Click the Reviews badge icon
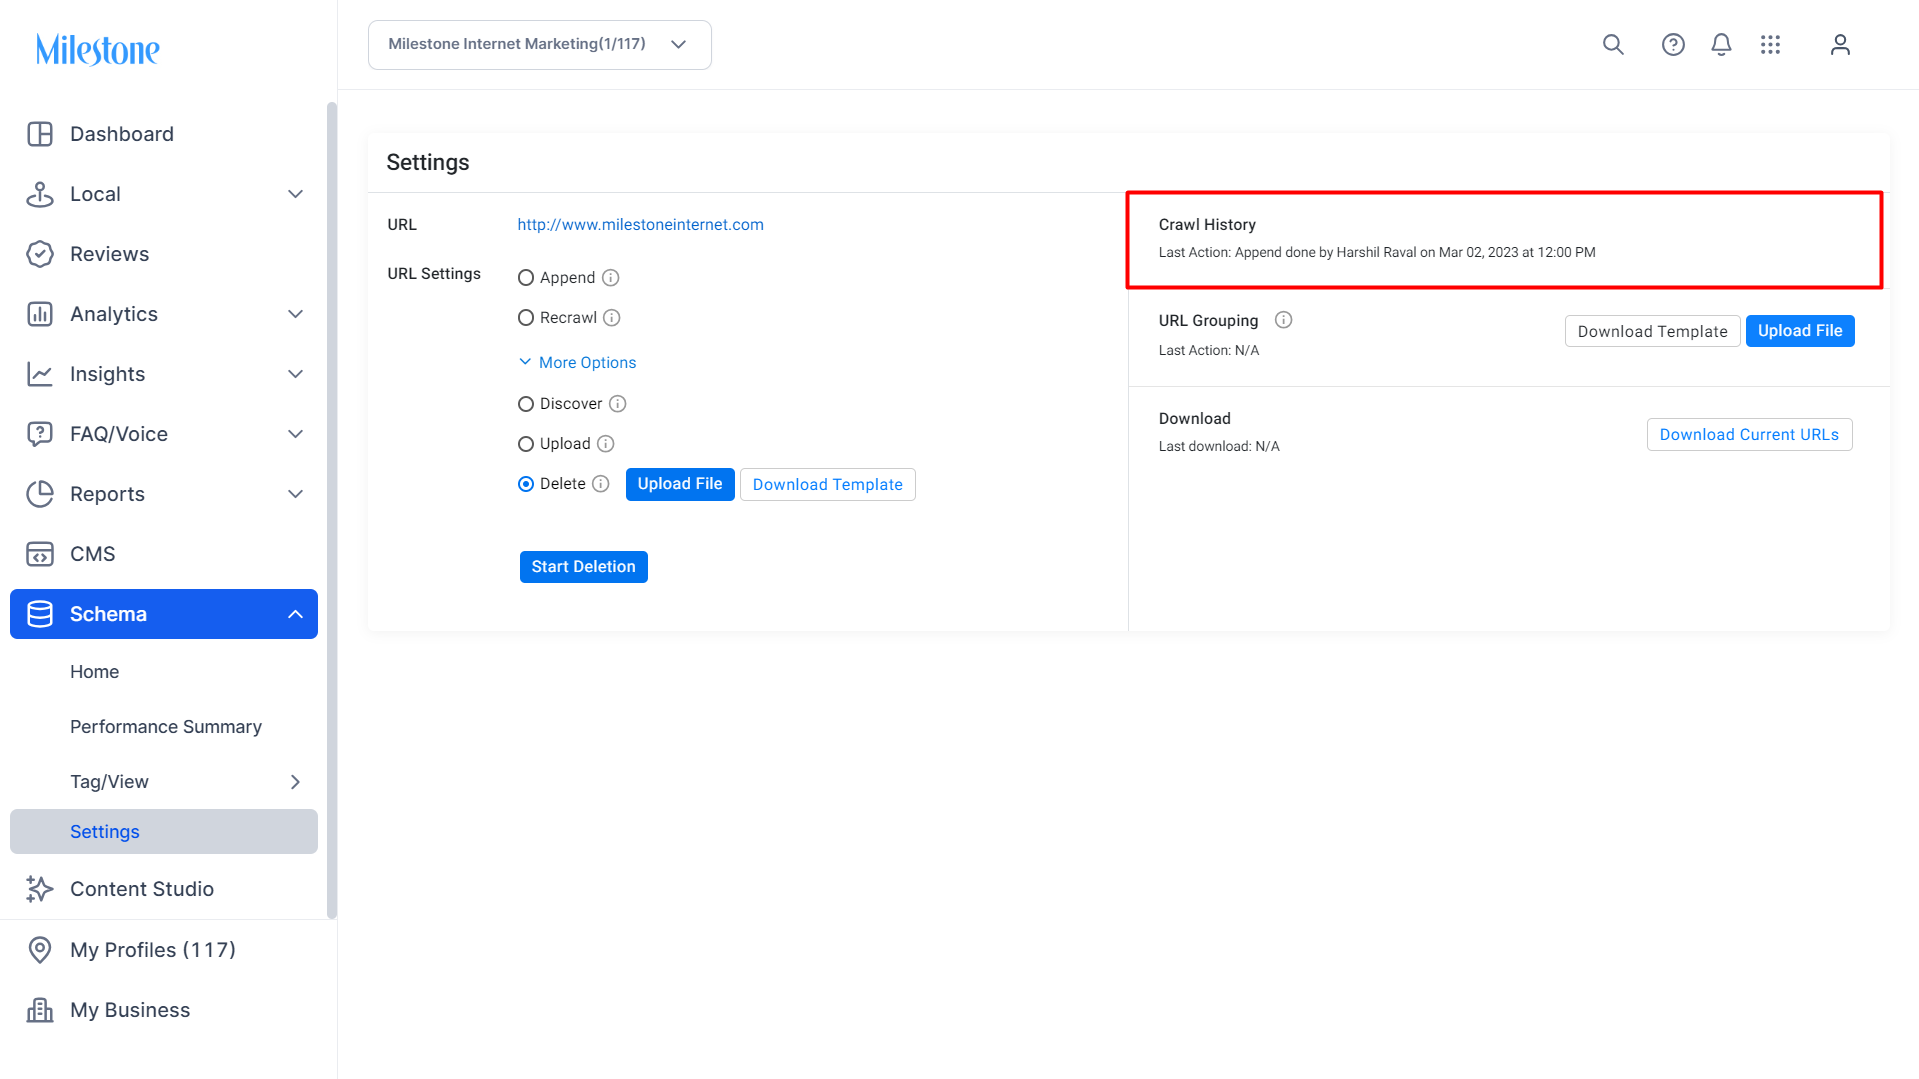Viewport: 1919px width, 1079px height. [40, 254]
